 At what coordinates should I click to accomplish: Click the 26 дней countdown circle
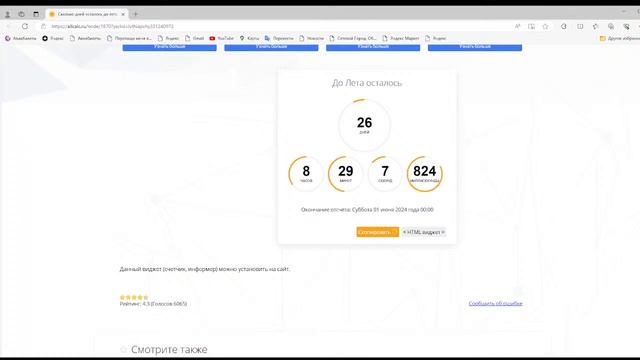pyautogui.click(x=364, y=125)
